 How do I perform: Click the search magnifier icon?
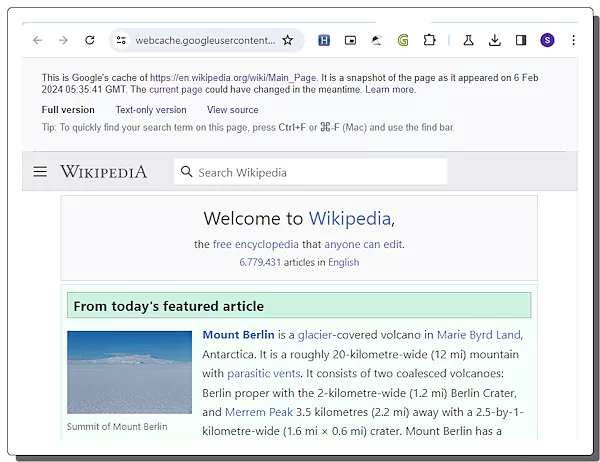tap(186, 171)
